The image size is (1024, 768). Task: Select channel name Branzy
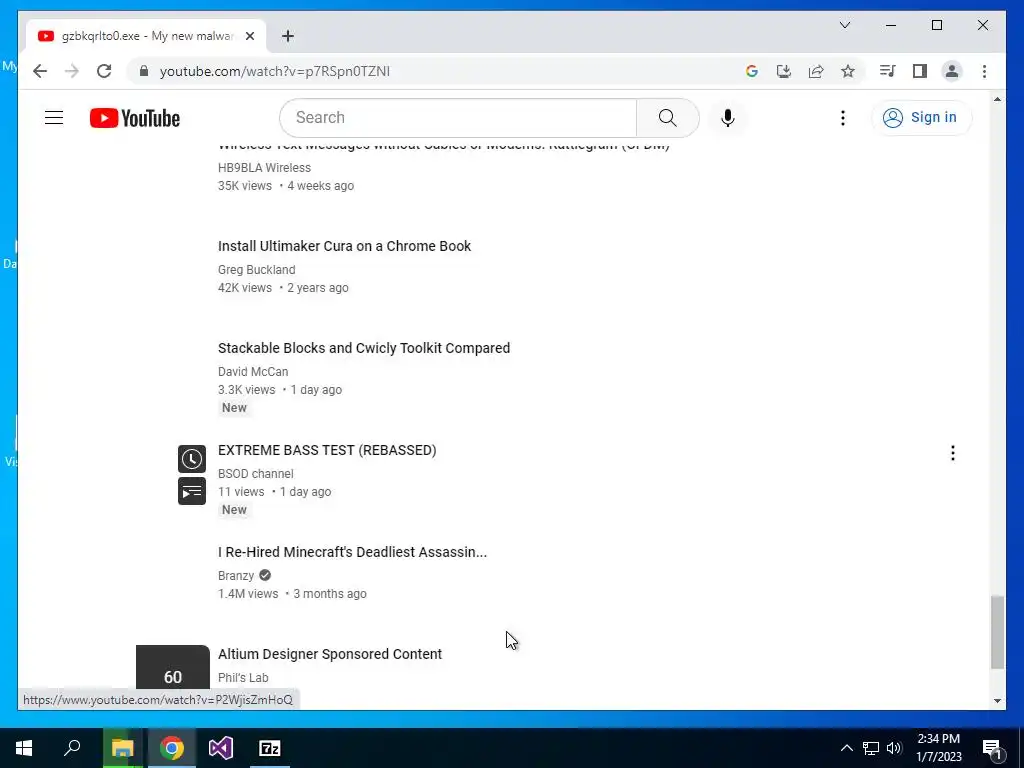(x=236, y=575)
